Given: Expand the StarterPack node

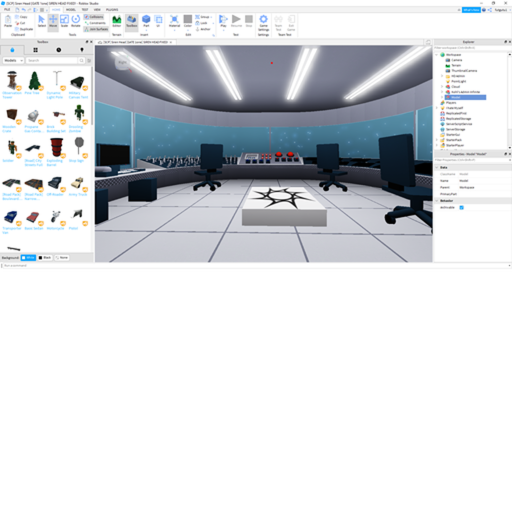Looking at the screenshot, I should [437, 140].
